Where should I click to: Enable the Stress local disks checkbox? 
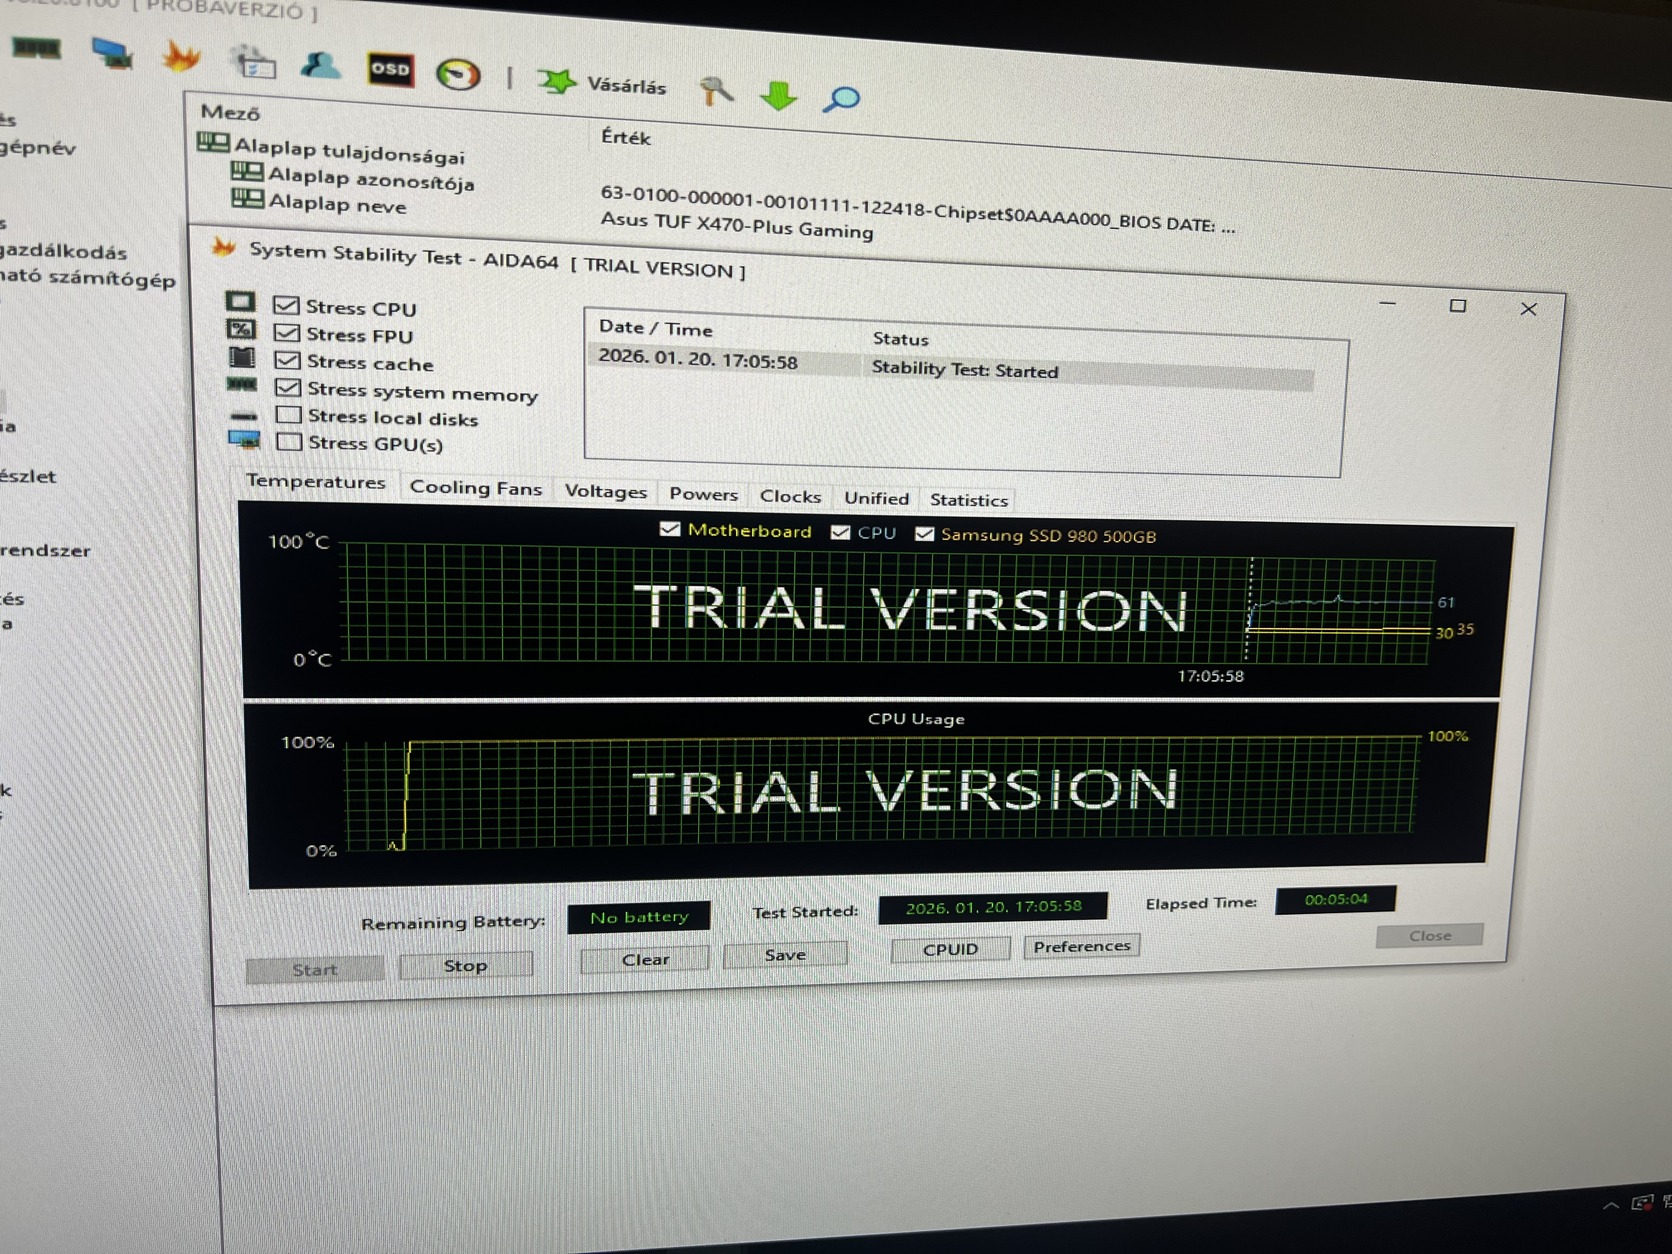pyautogui.click(x=289, y=414)
